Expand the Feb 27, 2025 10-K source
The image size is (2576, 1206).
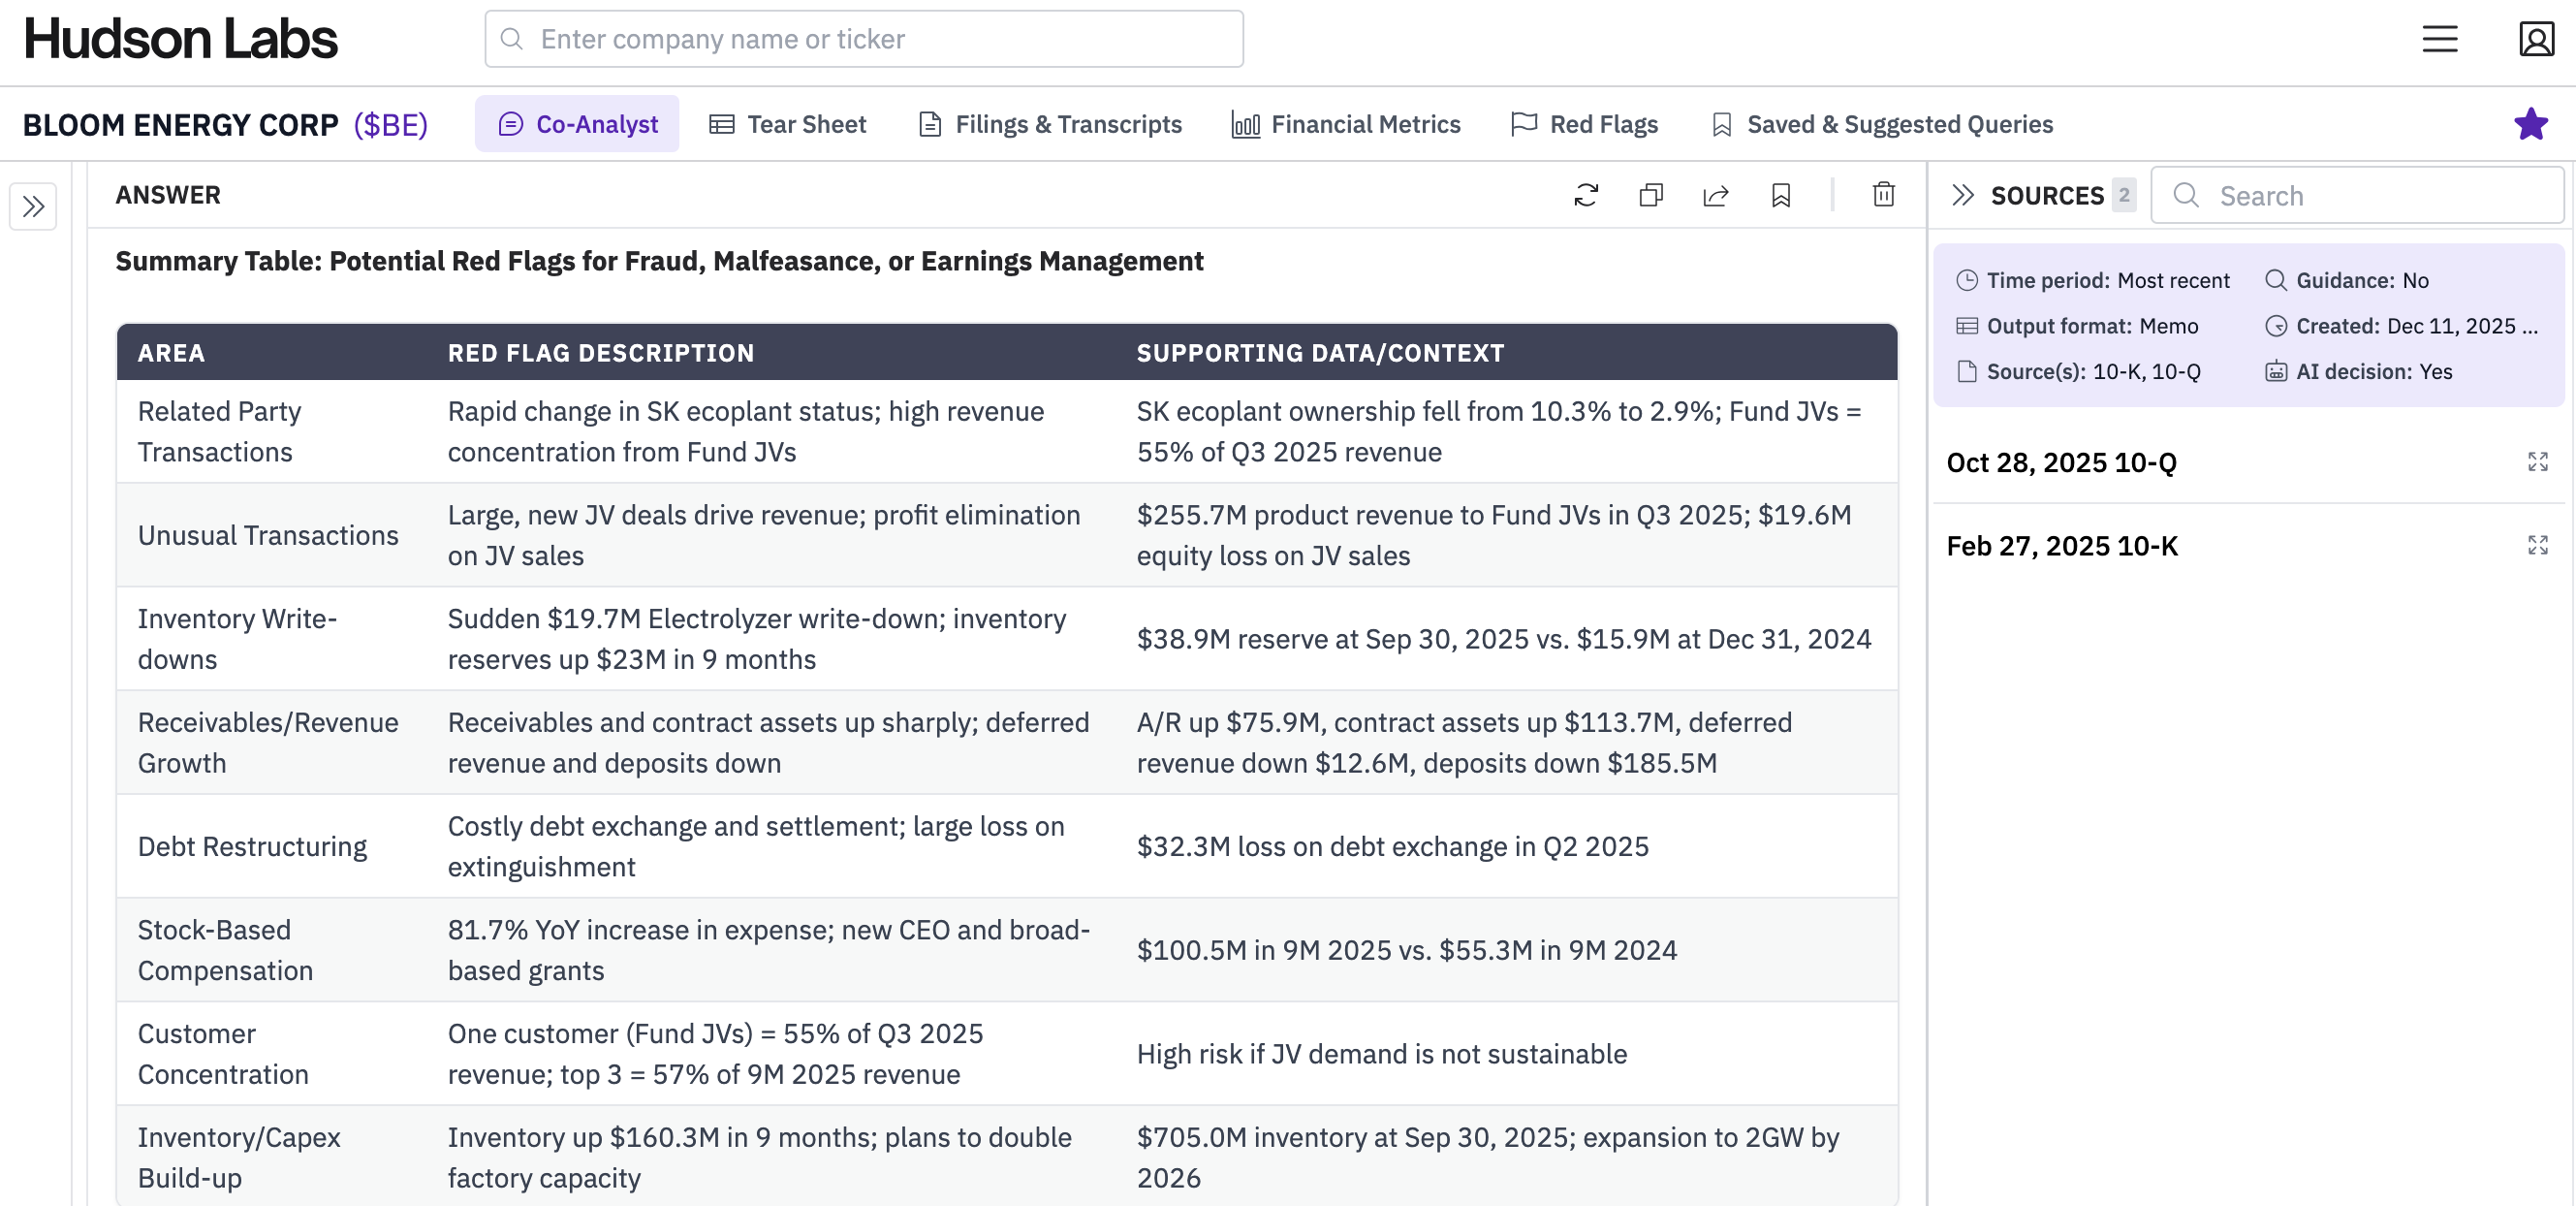pos(2537,545)
